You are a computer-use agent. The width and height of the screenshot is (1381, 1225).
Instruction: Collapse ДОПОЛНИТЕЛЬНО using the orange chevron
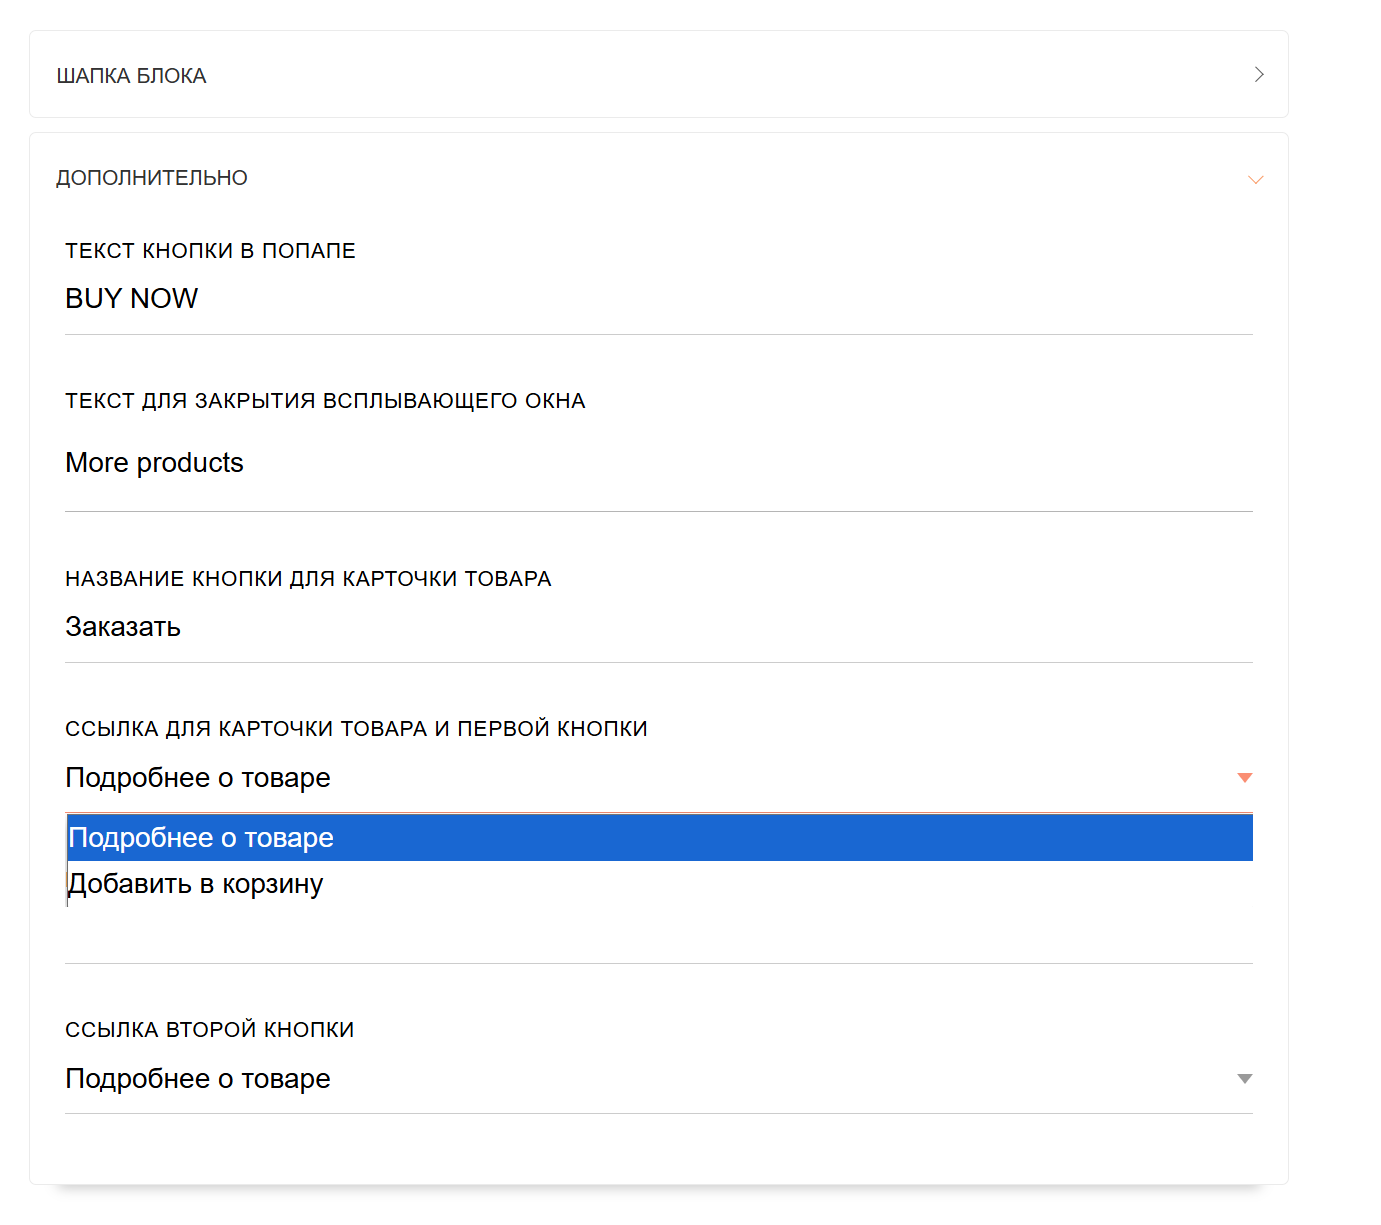(x=1256, y=180)
